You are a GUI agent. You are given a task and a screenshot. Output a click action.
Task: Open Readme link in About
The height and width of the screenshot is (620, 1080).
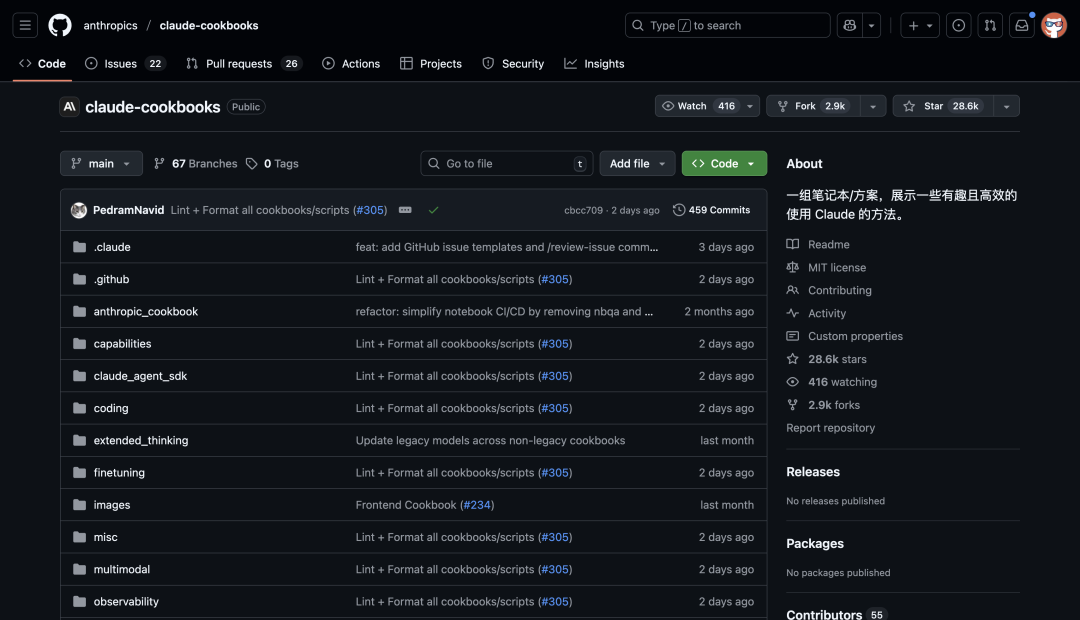(x=818, y=245)
